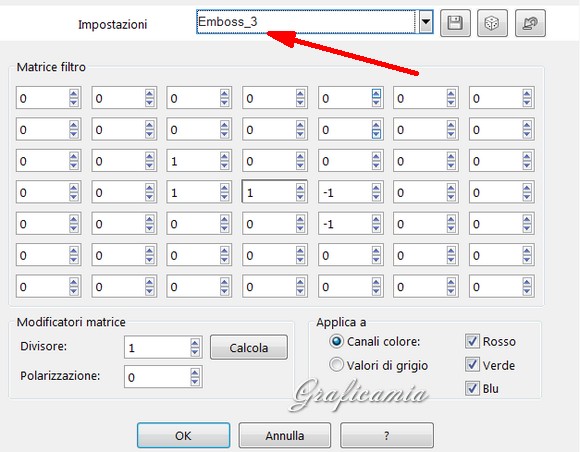Viewport: 580px width, 452px height.
Task: Increase the top-left matrix cell value
Action: pos(74,94)
